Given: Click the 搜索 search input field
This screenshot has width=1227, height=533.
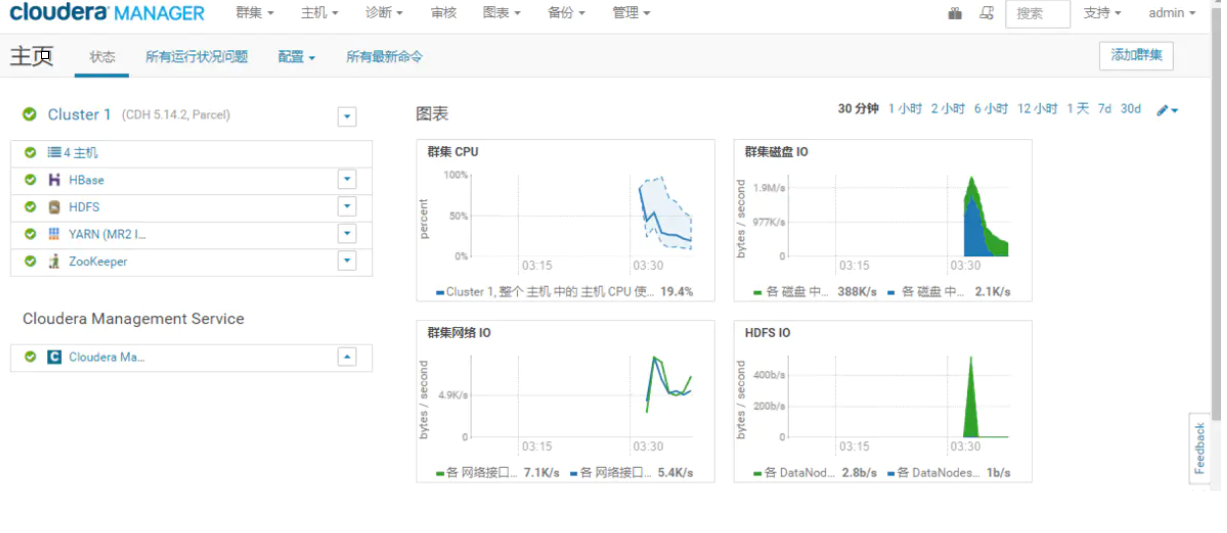Looking at the screenshot, I should [x=1038, y=13].
